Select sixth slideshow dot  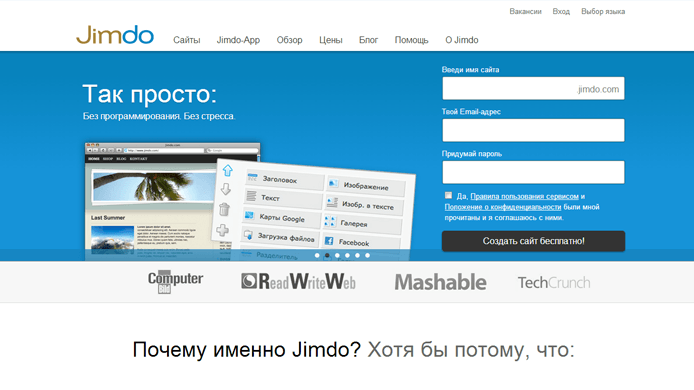[x=367, y=255]
